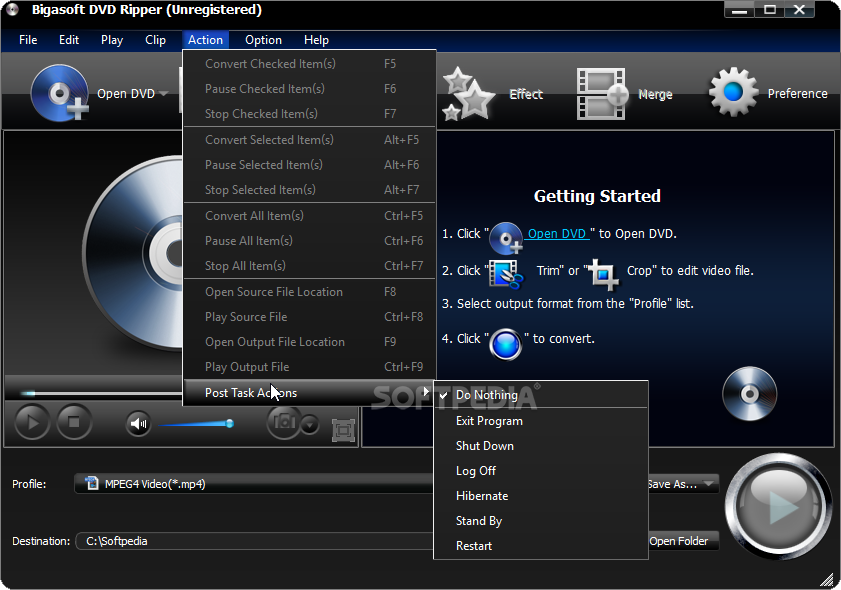841x590 pixels.
Task: Click Pause All Item(s) entry
Action: (x=309, y=241)
